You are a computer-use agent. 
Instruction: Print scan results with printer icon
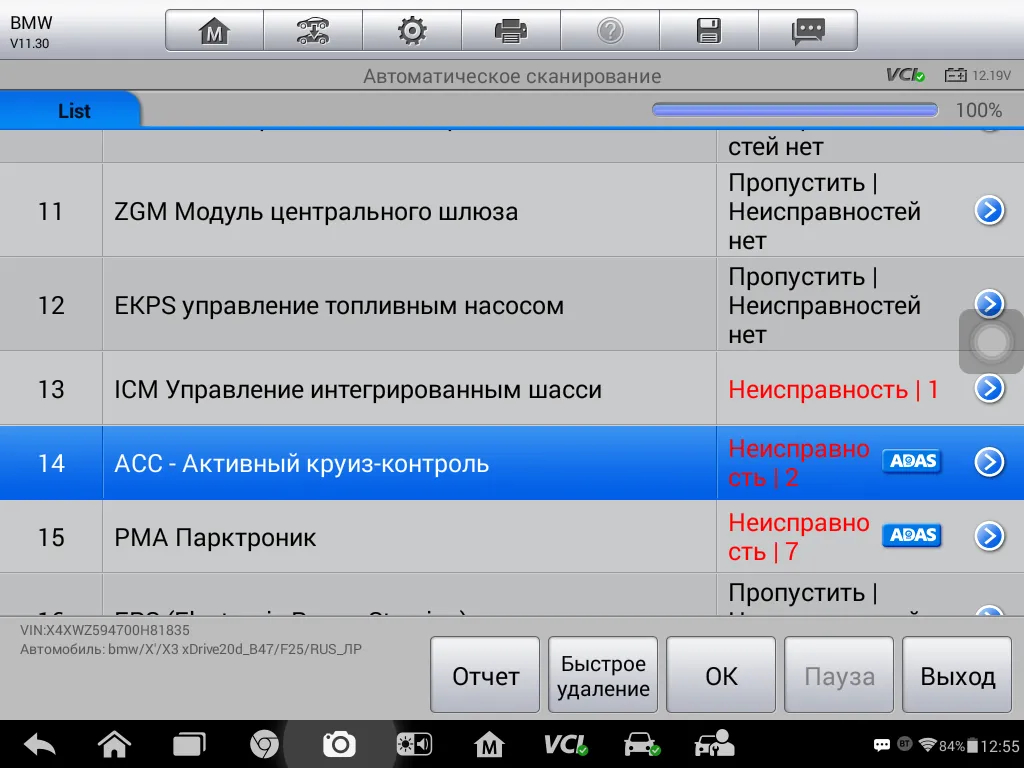click(511, 31)
